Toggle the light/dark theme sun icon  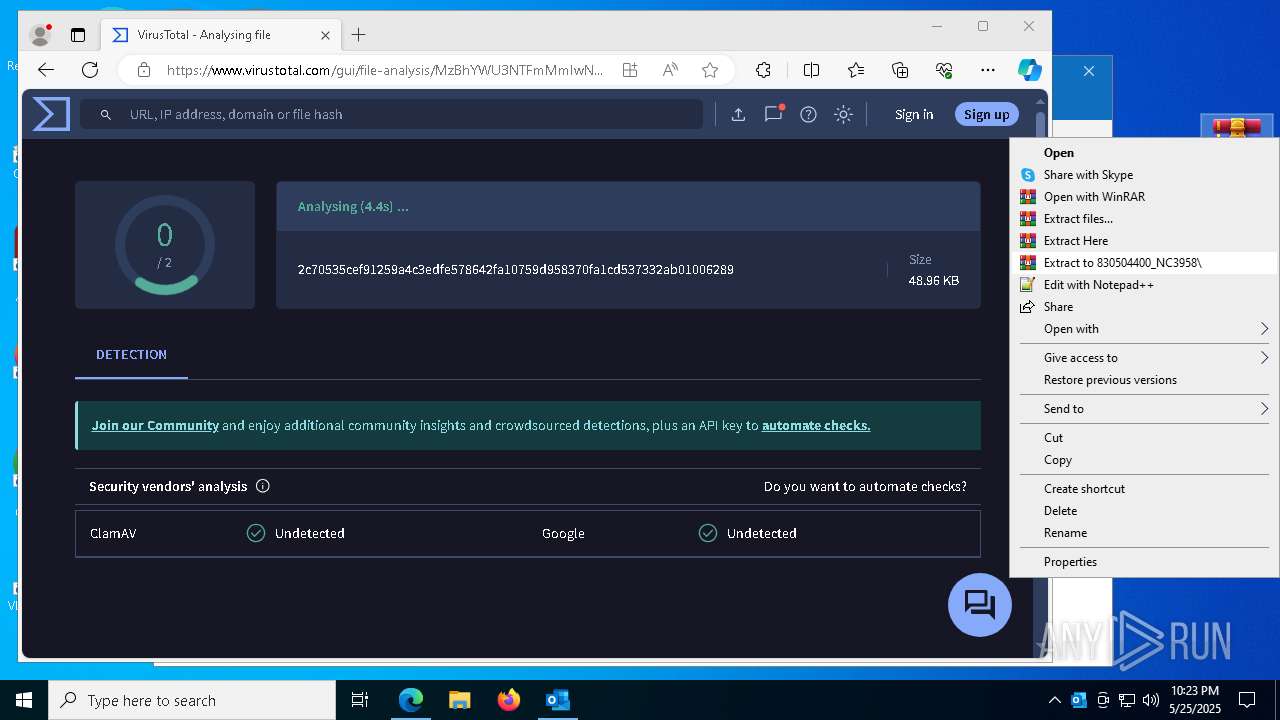click(843, 114)
